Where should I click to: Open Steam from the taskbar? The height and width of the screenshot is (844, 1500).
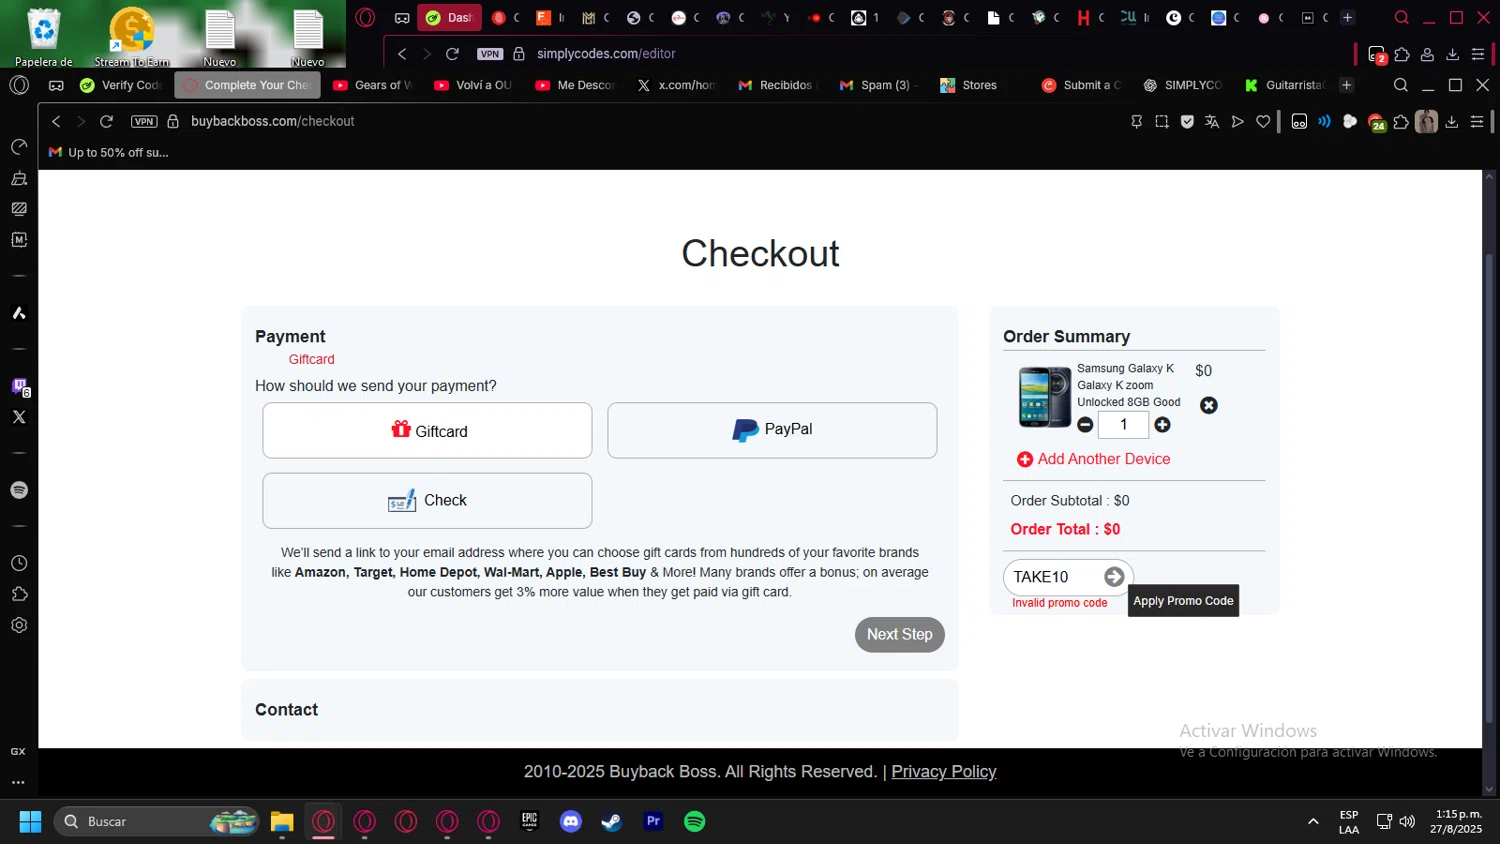click(x=612, y=821)
